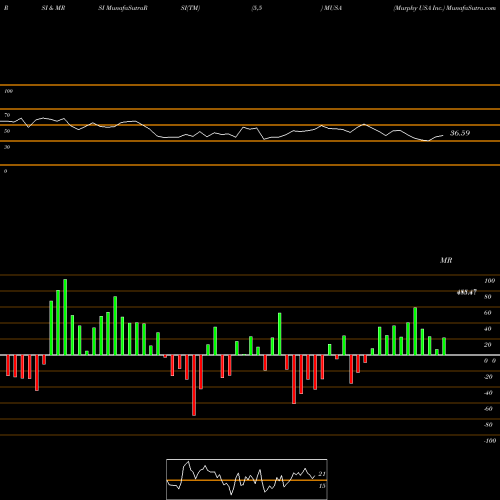Click the MR panel title label

coord(446,260)
